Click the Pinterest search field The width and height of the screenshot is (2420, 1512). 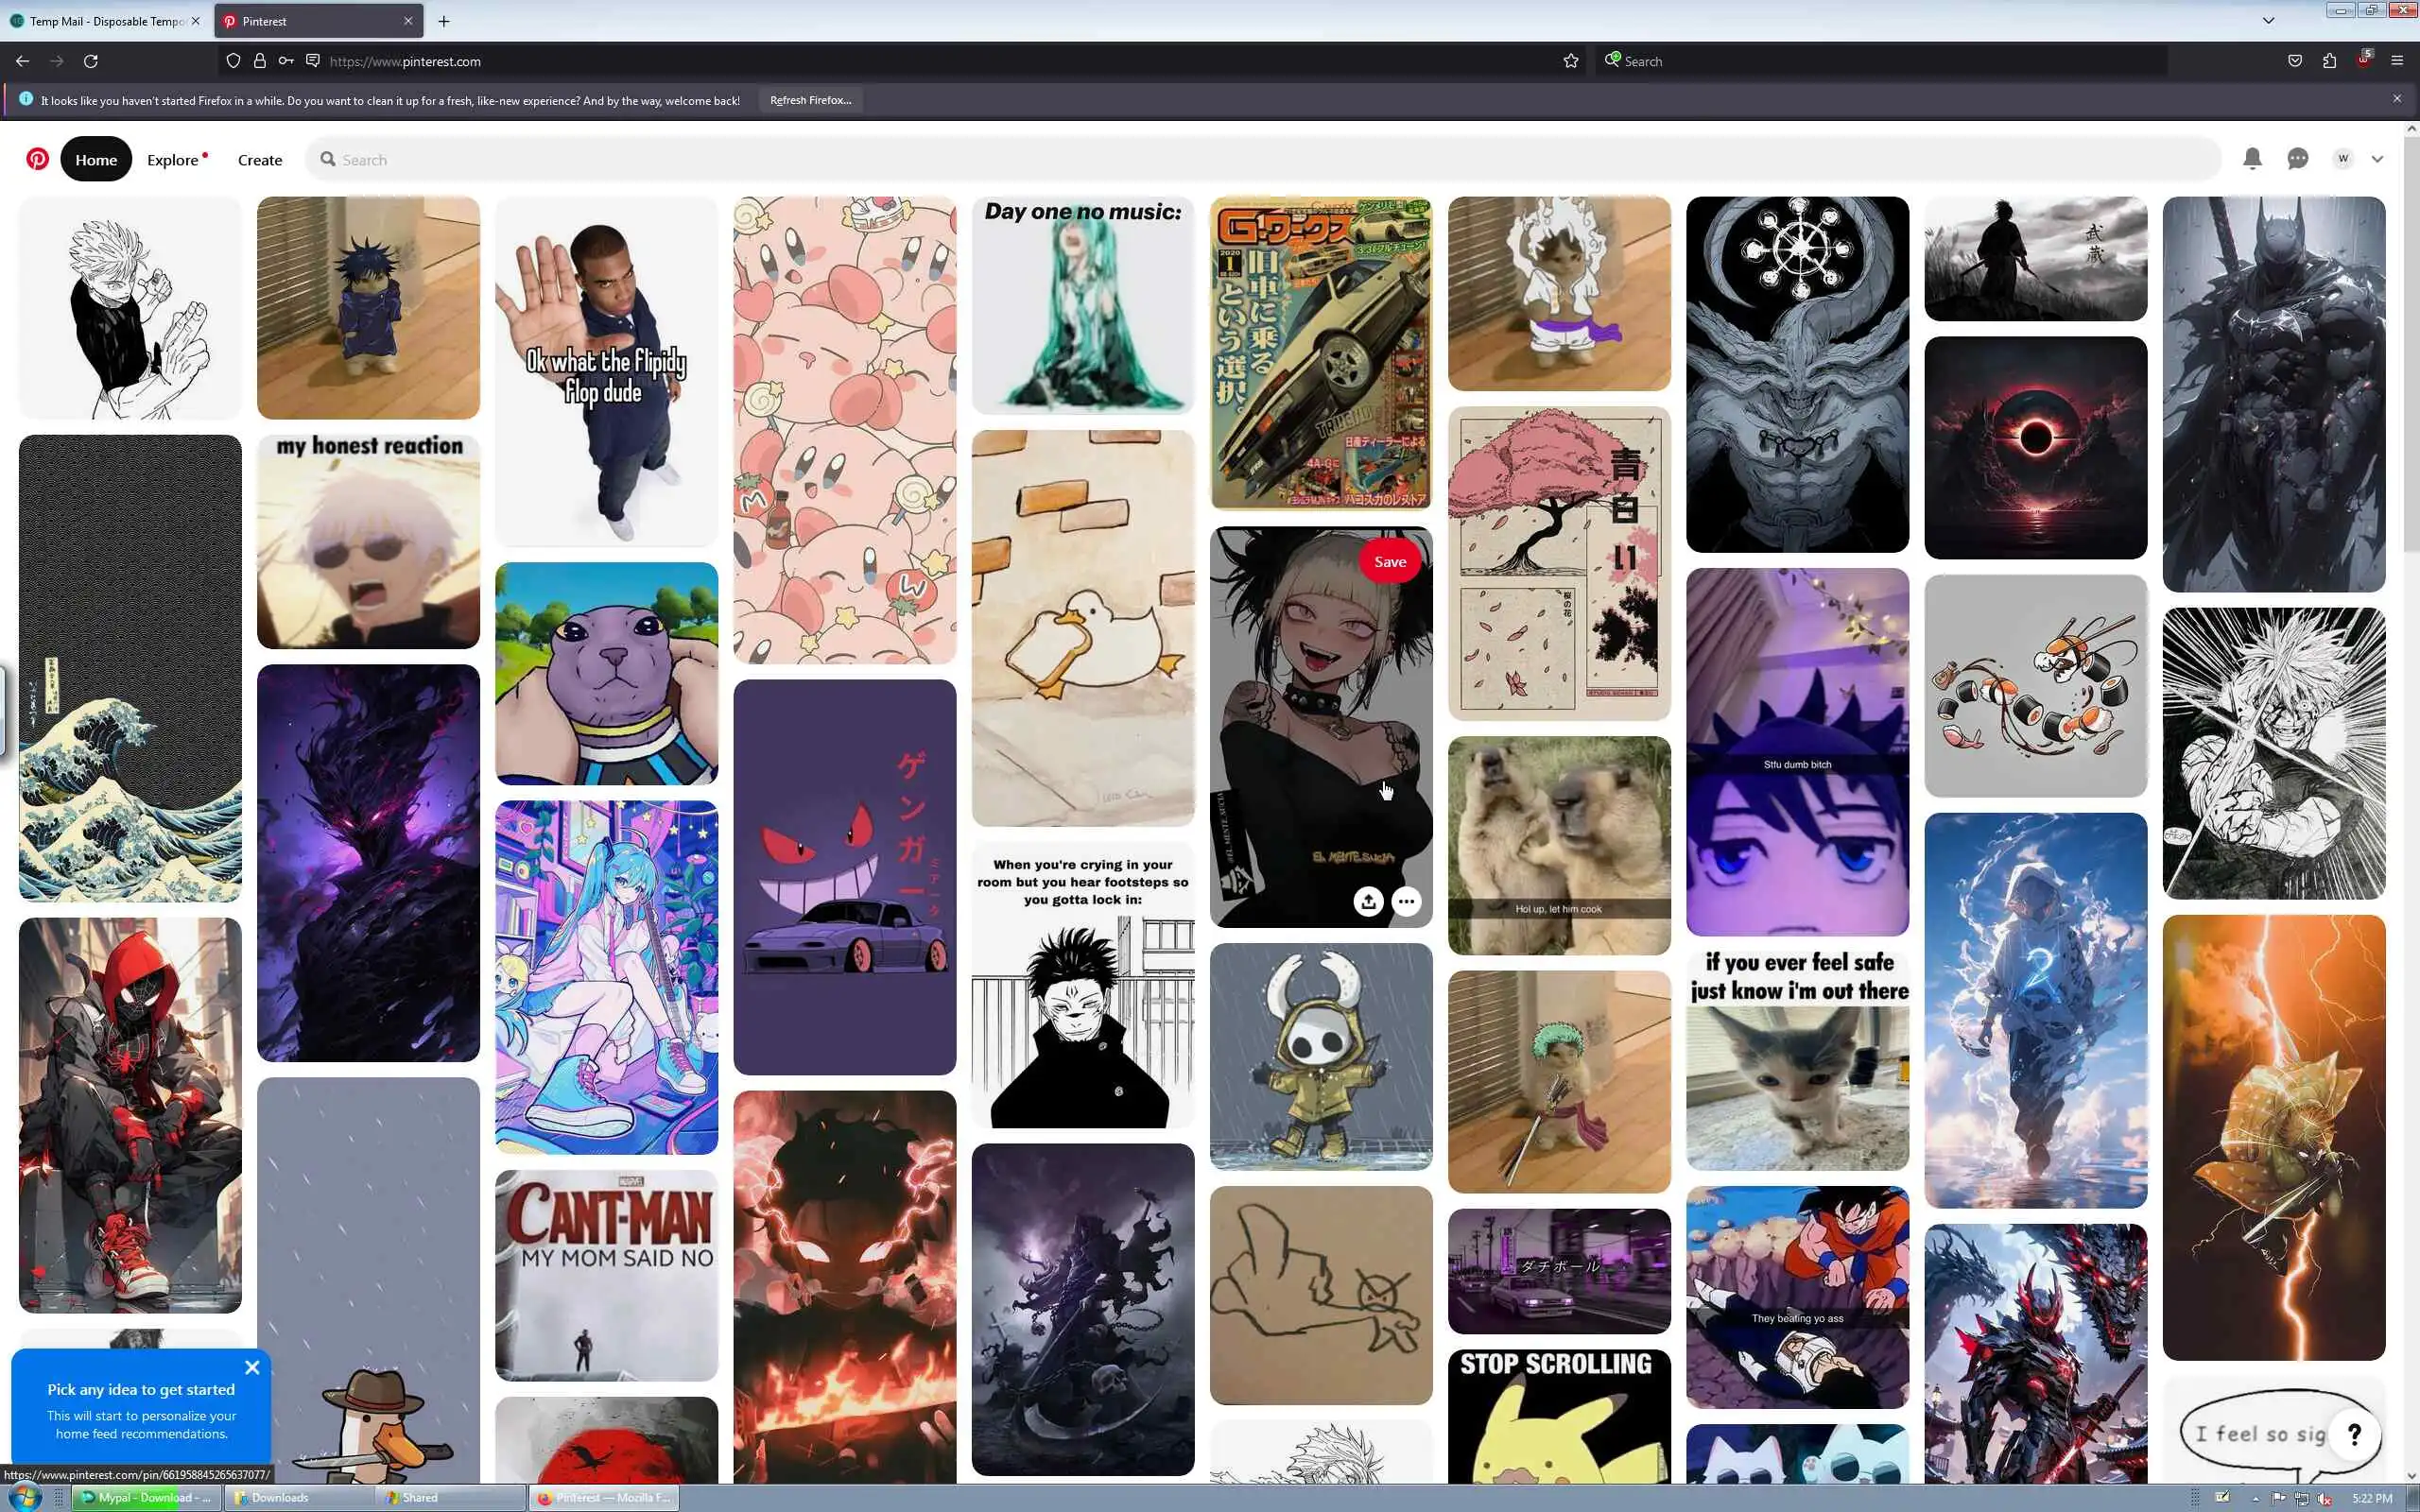click(x=1260, y=160)
